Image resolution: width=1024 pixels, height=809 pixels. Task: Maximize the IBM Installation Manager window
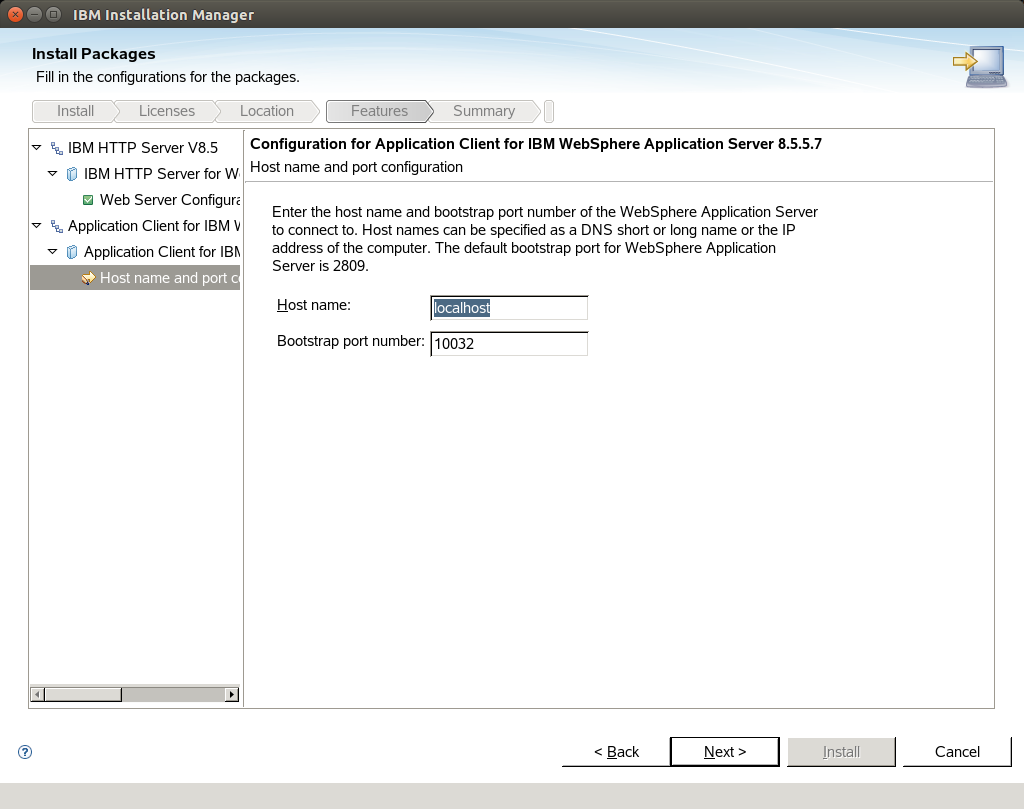[x=54, y=14]
